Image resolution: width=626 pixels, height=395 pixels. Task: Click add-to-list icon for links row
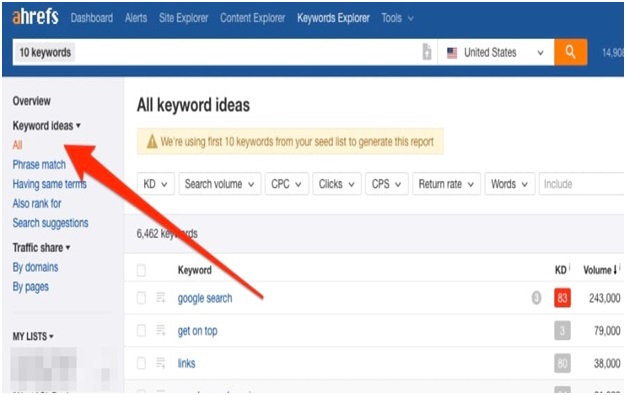point(160,363)
